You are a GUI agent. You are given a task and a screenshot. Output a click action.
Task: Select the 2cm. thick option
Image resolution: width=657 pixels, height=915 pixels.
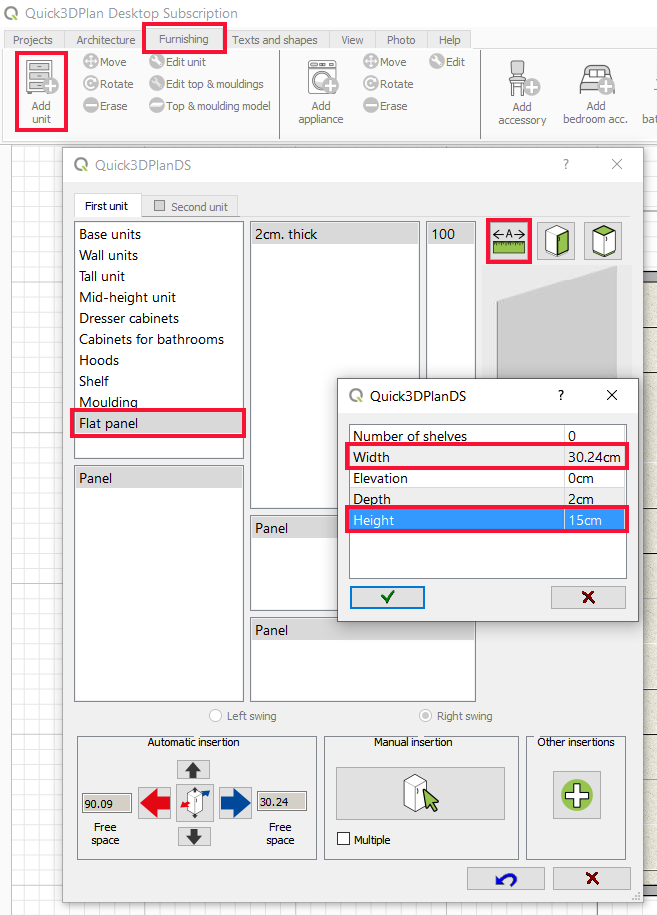point(335,234)
